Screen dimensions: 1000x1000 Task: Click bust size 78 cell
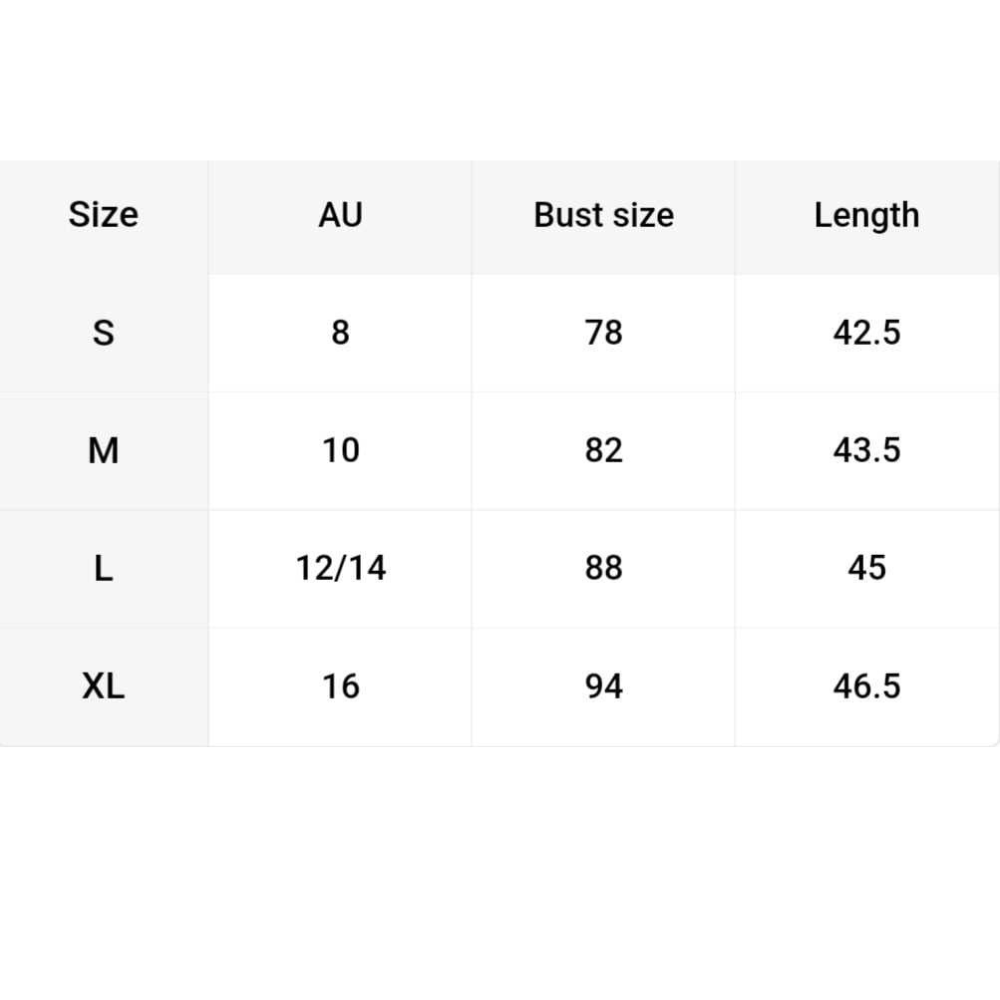603,332
